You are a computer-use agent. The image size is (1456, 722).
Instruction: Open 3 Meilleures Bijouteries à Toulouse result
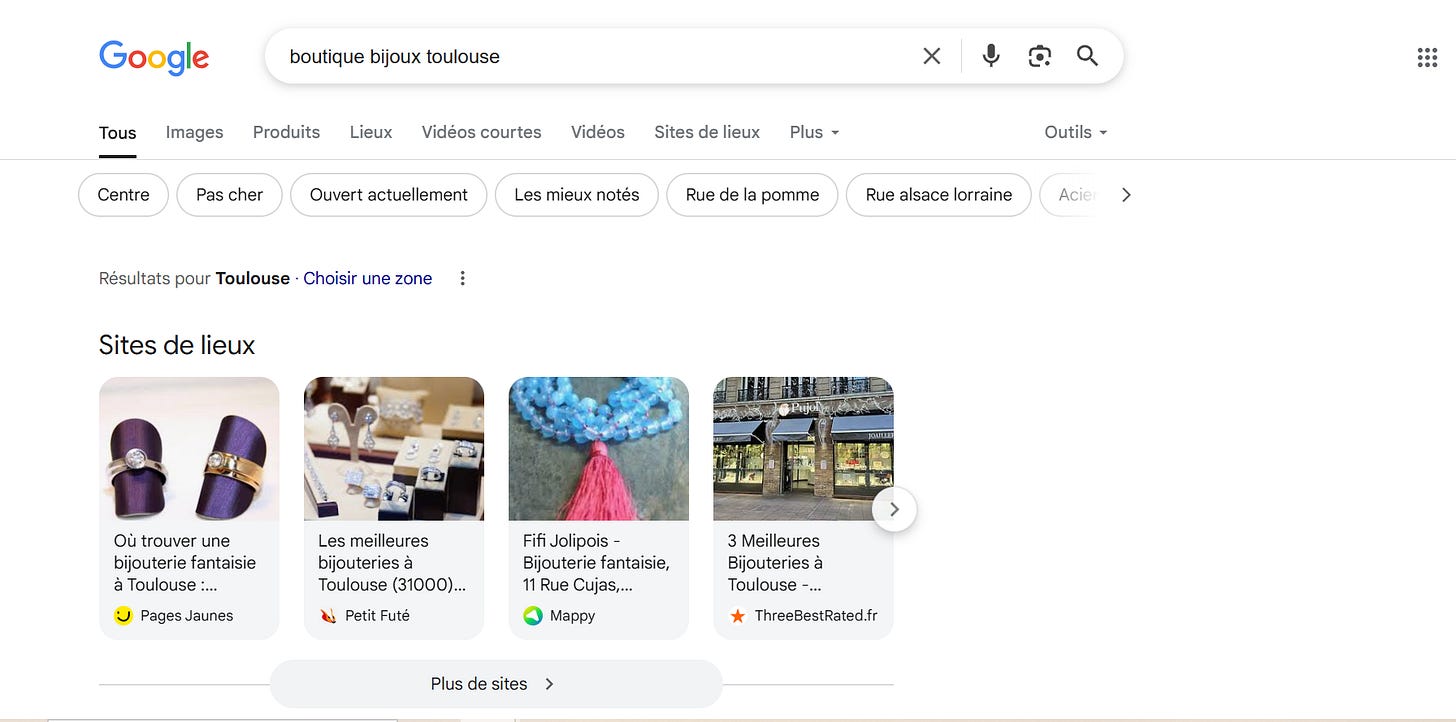(x=776, y=563)
